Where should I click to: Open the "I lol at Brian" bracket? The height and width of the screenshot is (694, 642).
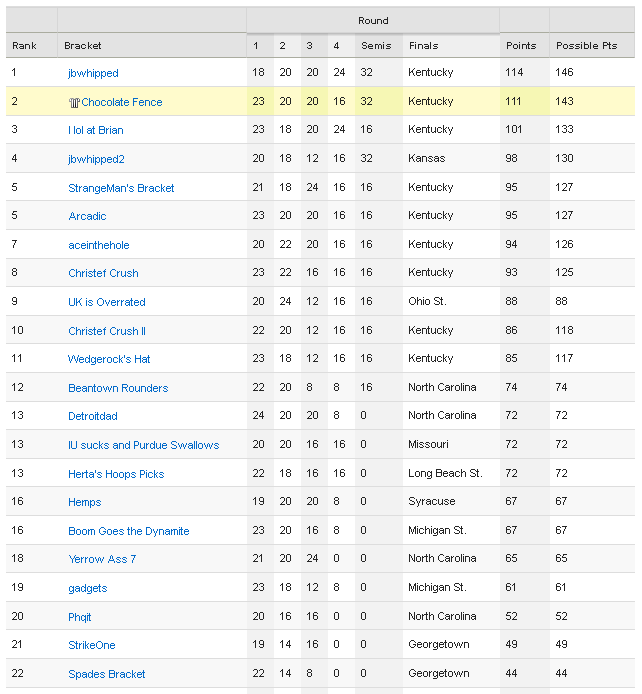96,130
